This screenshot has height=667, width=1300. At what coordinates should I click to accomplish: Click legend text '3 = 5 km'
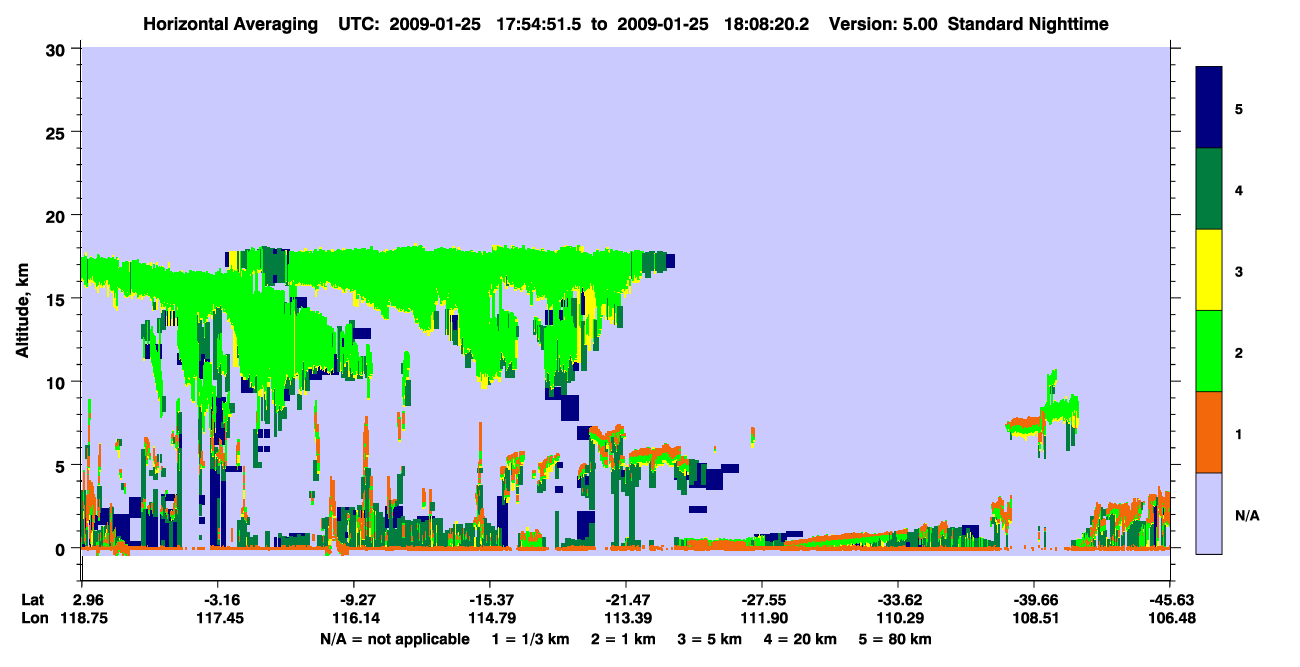[710, 639]
